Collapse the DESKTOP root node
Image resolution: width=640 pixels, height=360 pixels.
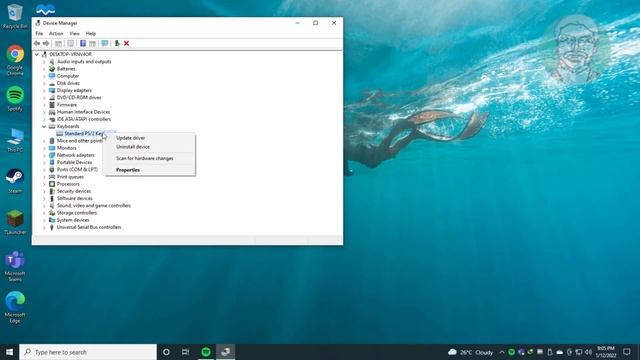click(37, 54)
